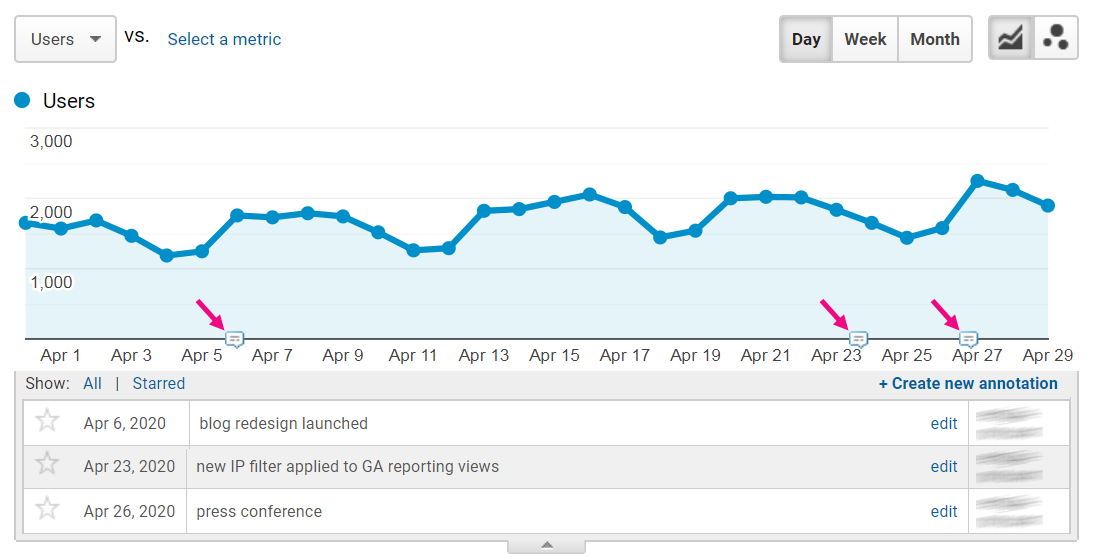Edit the press conference annotation
This screenshot has height=558, width=1102.
943,511
